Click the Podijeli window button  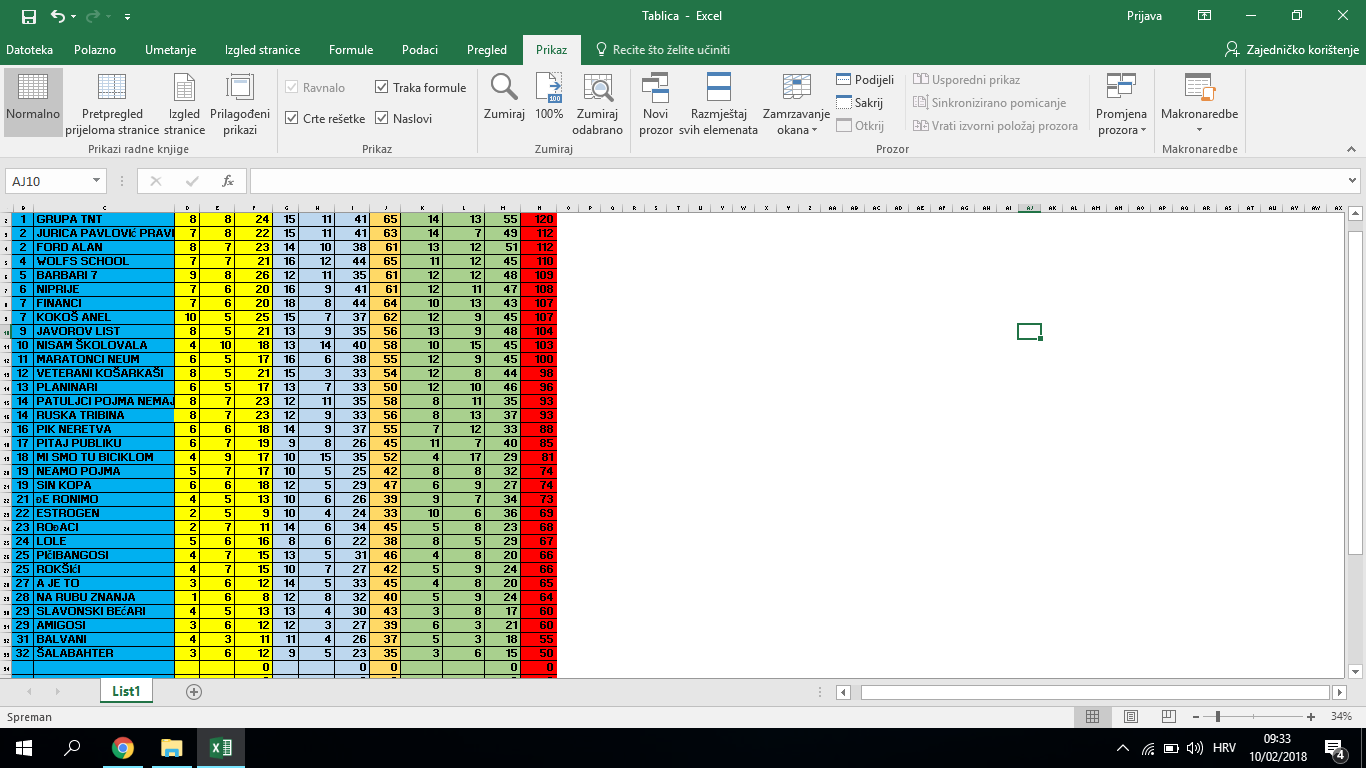(865, 80)
